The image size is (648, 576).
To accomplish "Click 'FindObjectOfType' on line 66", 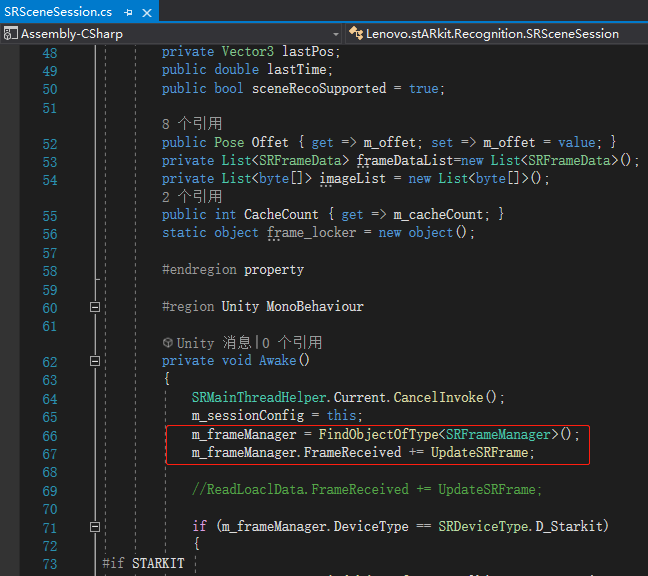I will [379, 435].
